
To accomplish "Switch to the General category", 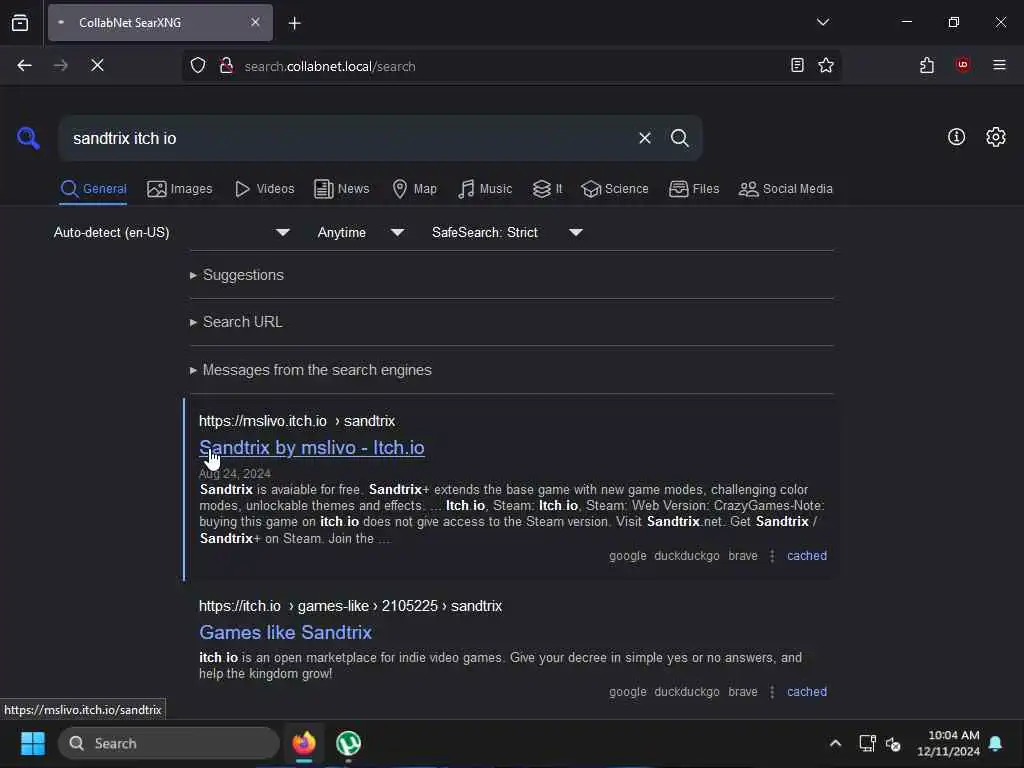I will point(93,189).
